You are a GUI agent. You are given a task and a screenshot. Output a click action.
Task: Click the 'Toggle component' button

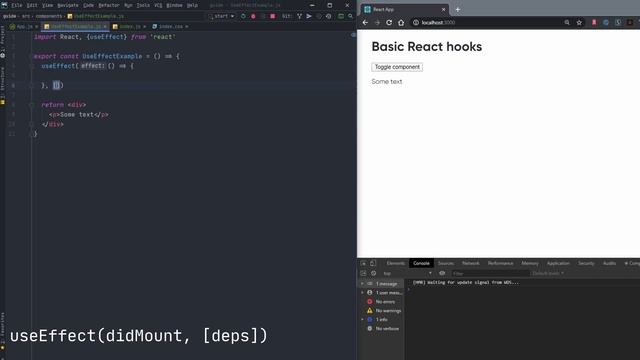[397, 67]
